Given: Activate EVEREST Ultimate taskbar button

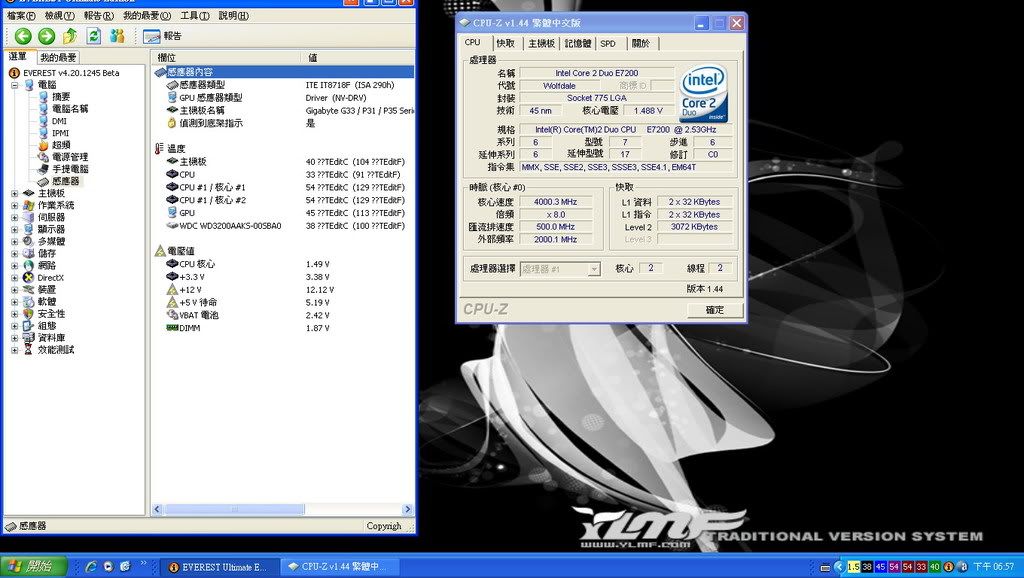Looking at the screenshot, I should [219, 568].
